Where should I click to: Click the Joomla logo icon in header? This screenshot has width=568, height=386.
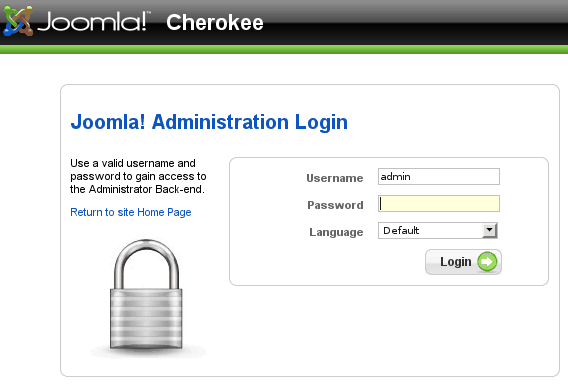pyautogui.click(x=18, y=21)
